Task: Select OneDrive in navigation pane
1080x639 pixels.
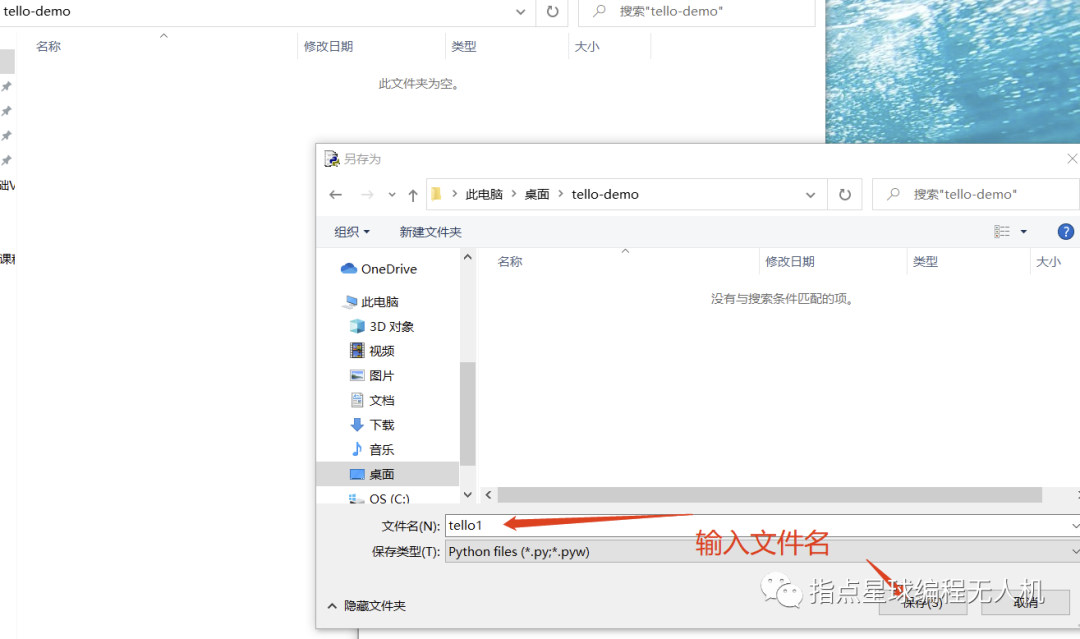Action: click(379, 269)
